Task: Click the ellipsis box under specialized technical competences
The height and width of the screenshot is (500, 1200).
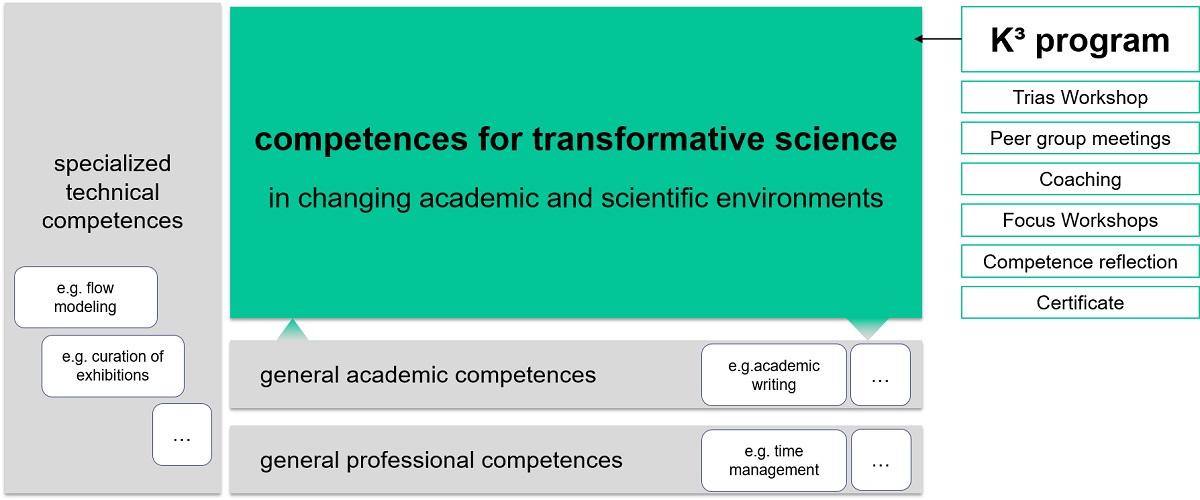Action: (182, 434)
